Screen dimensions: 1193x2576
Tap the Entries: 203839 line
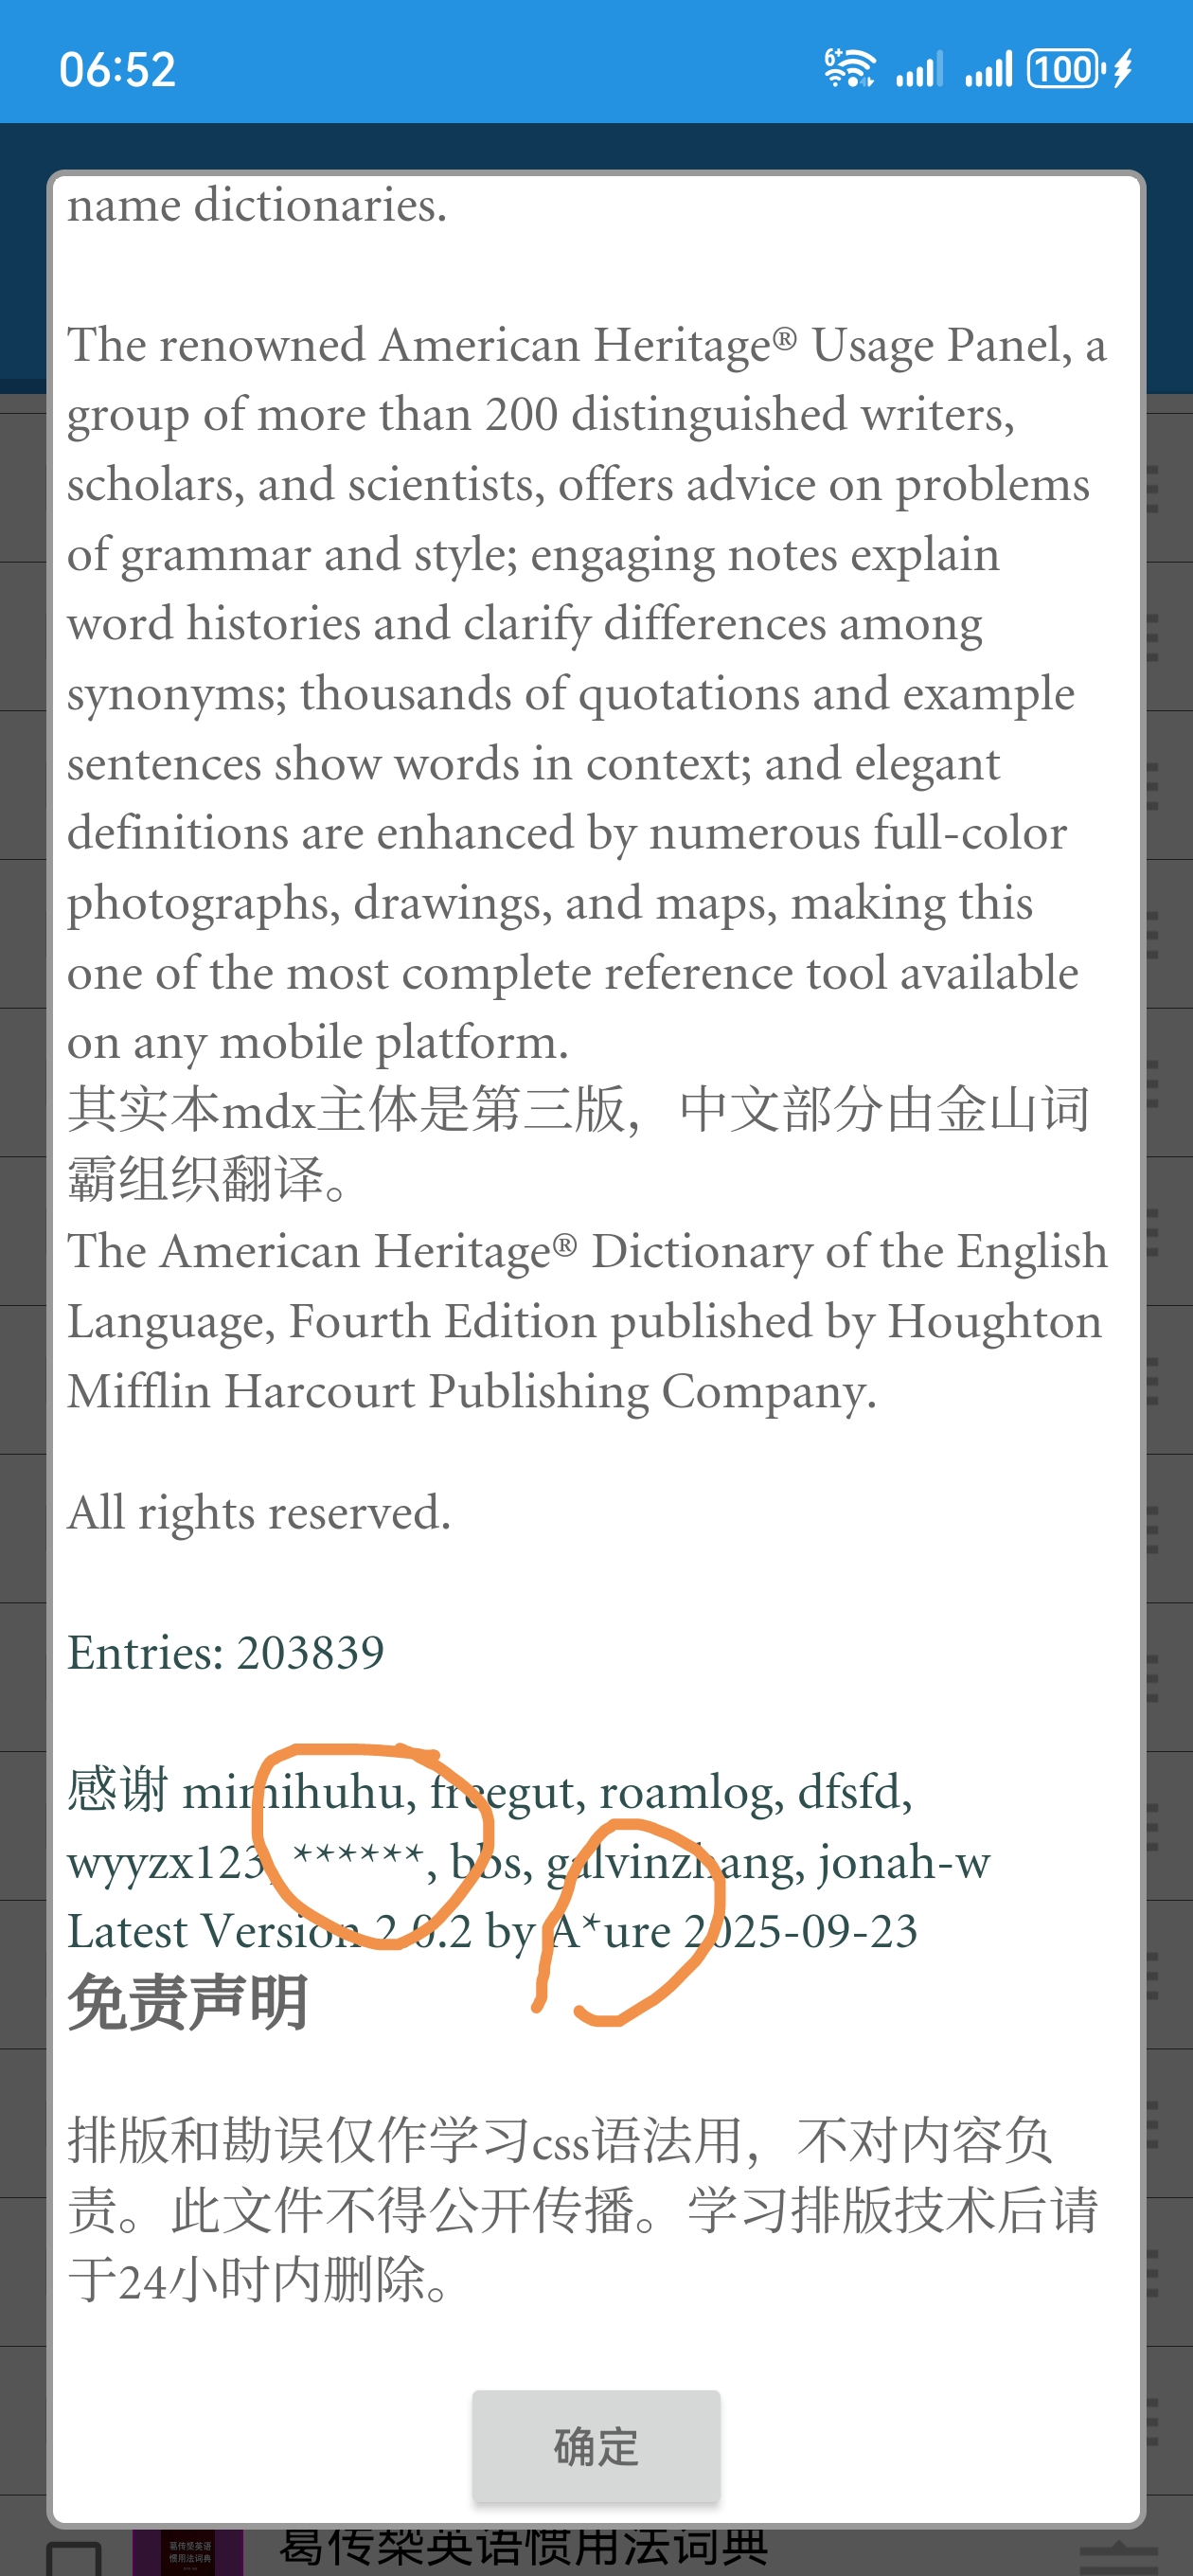[226, 1653]
